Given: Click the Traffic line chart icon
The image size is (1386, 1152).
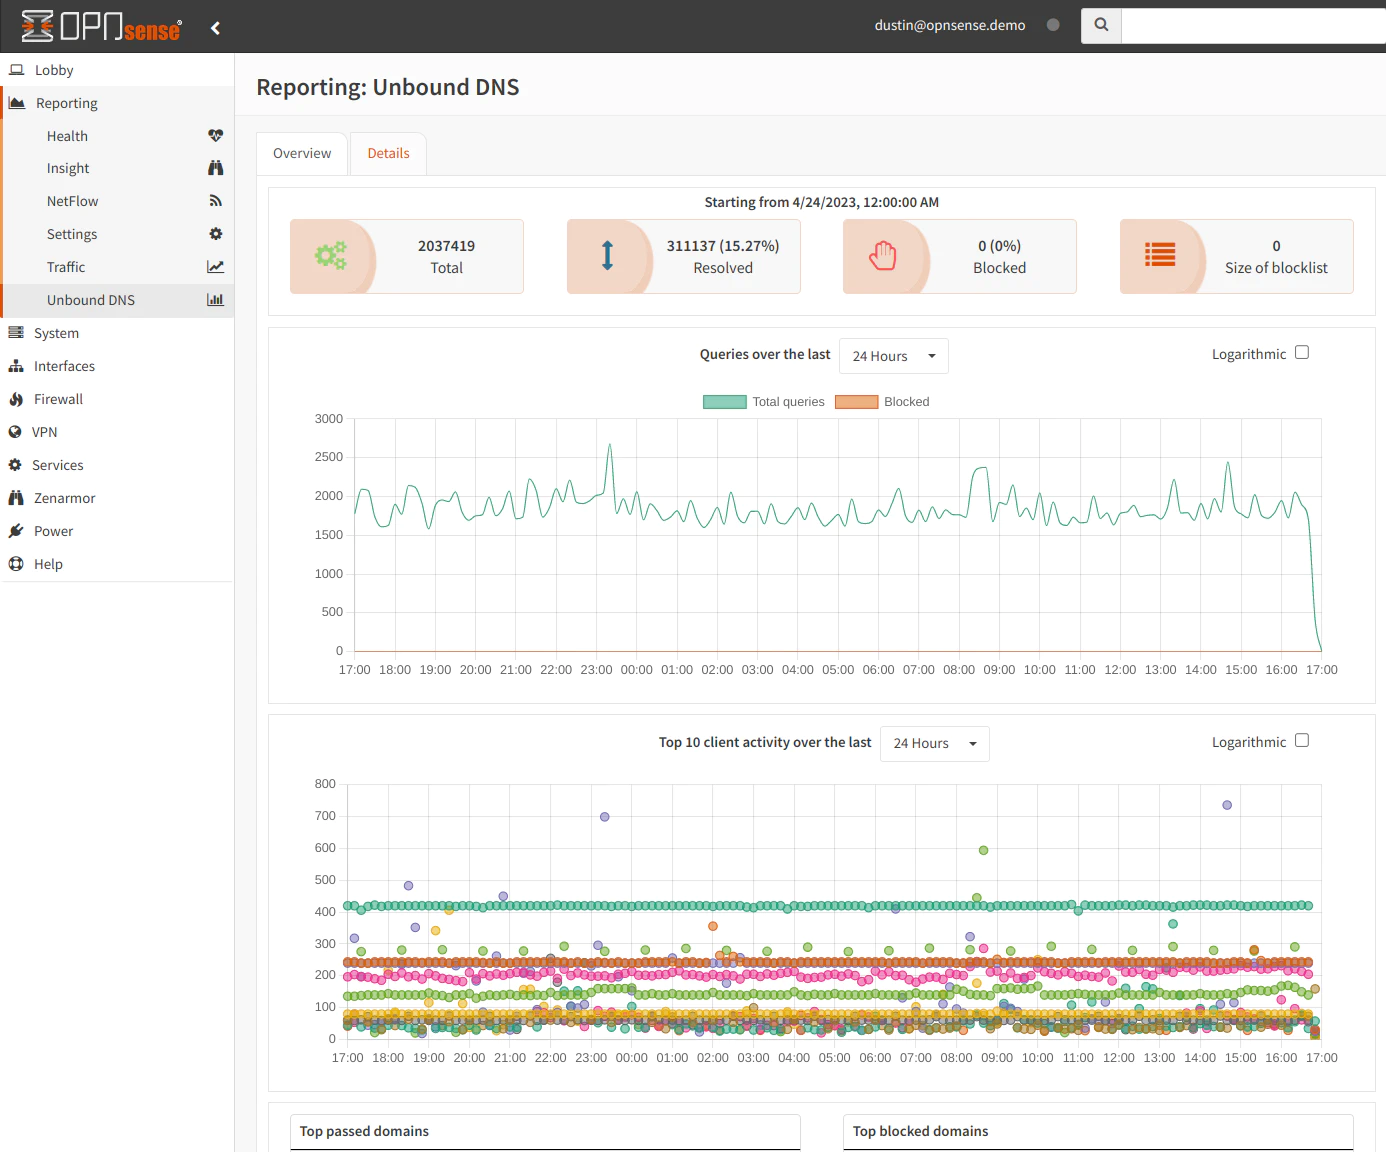Looking at the screenshot, I should tap(215, 267).
